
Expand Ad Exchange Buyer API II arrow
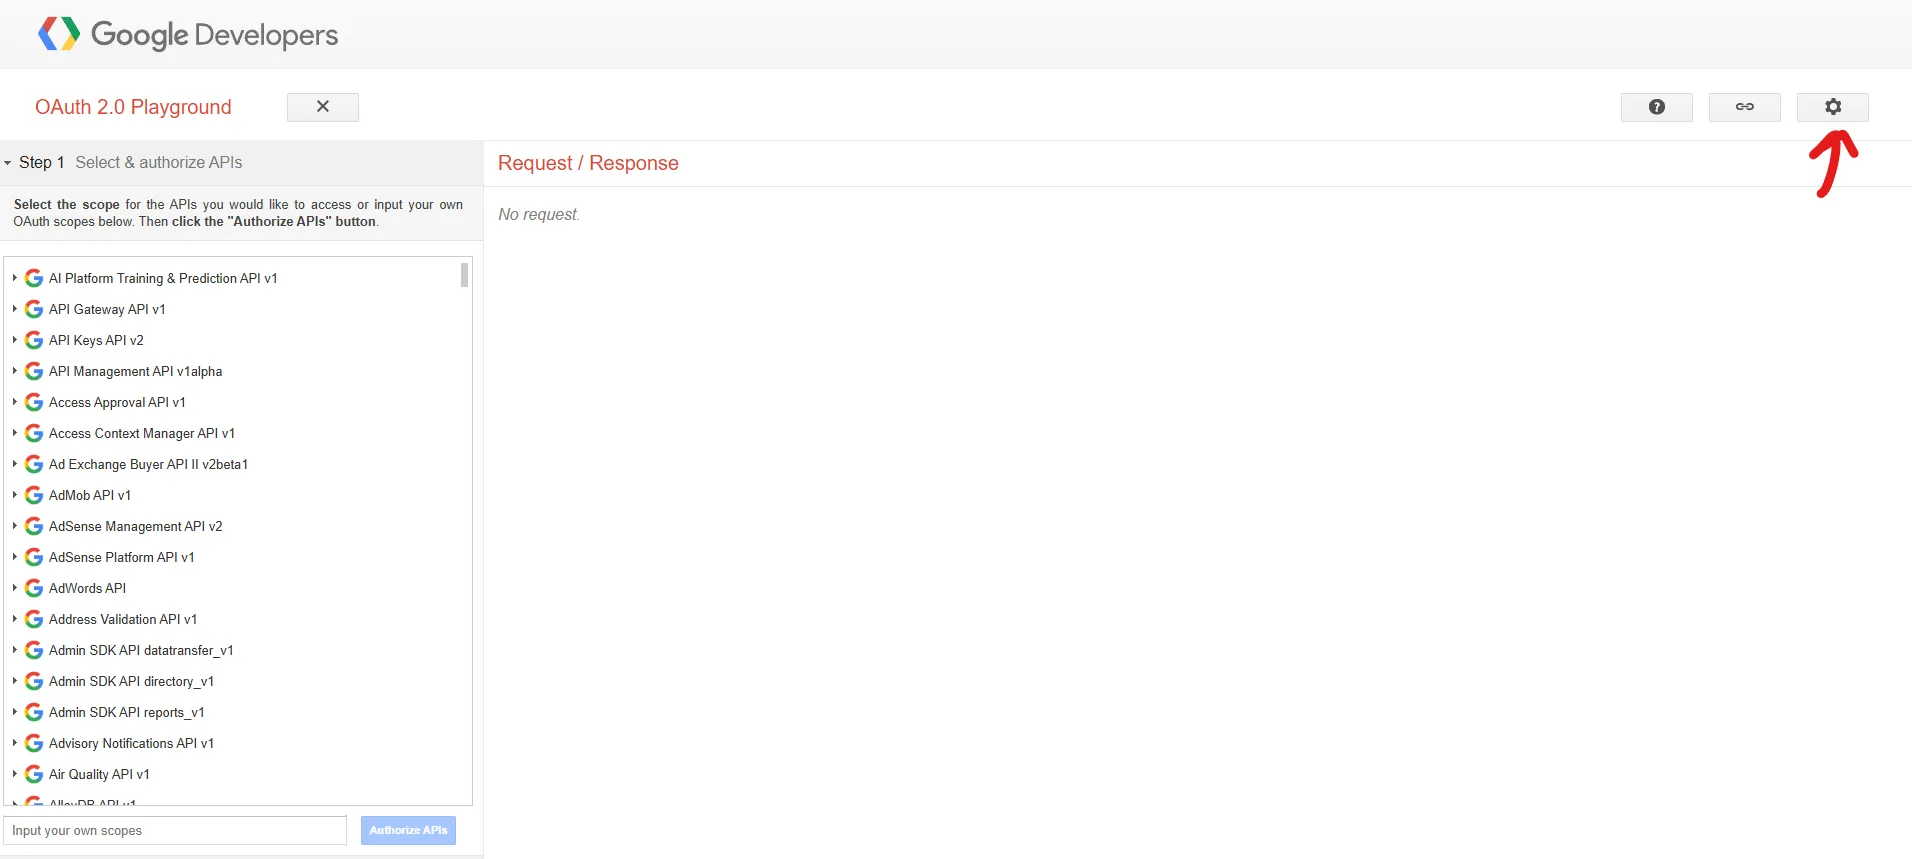(15, 464)
